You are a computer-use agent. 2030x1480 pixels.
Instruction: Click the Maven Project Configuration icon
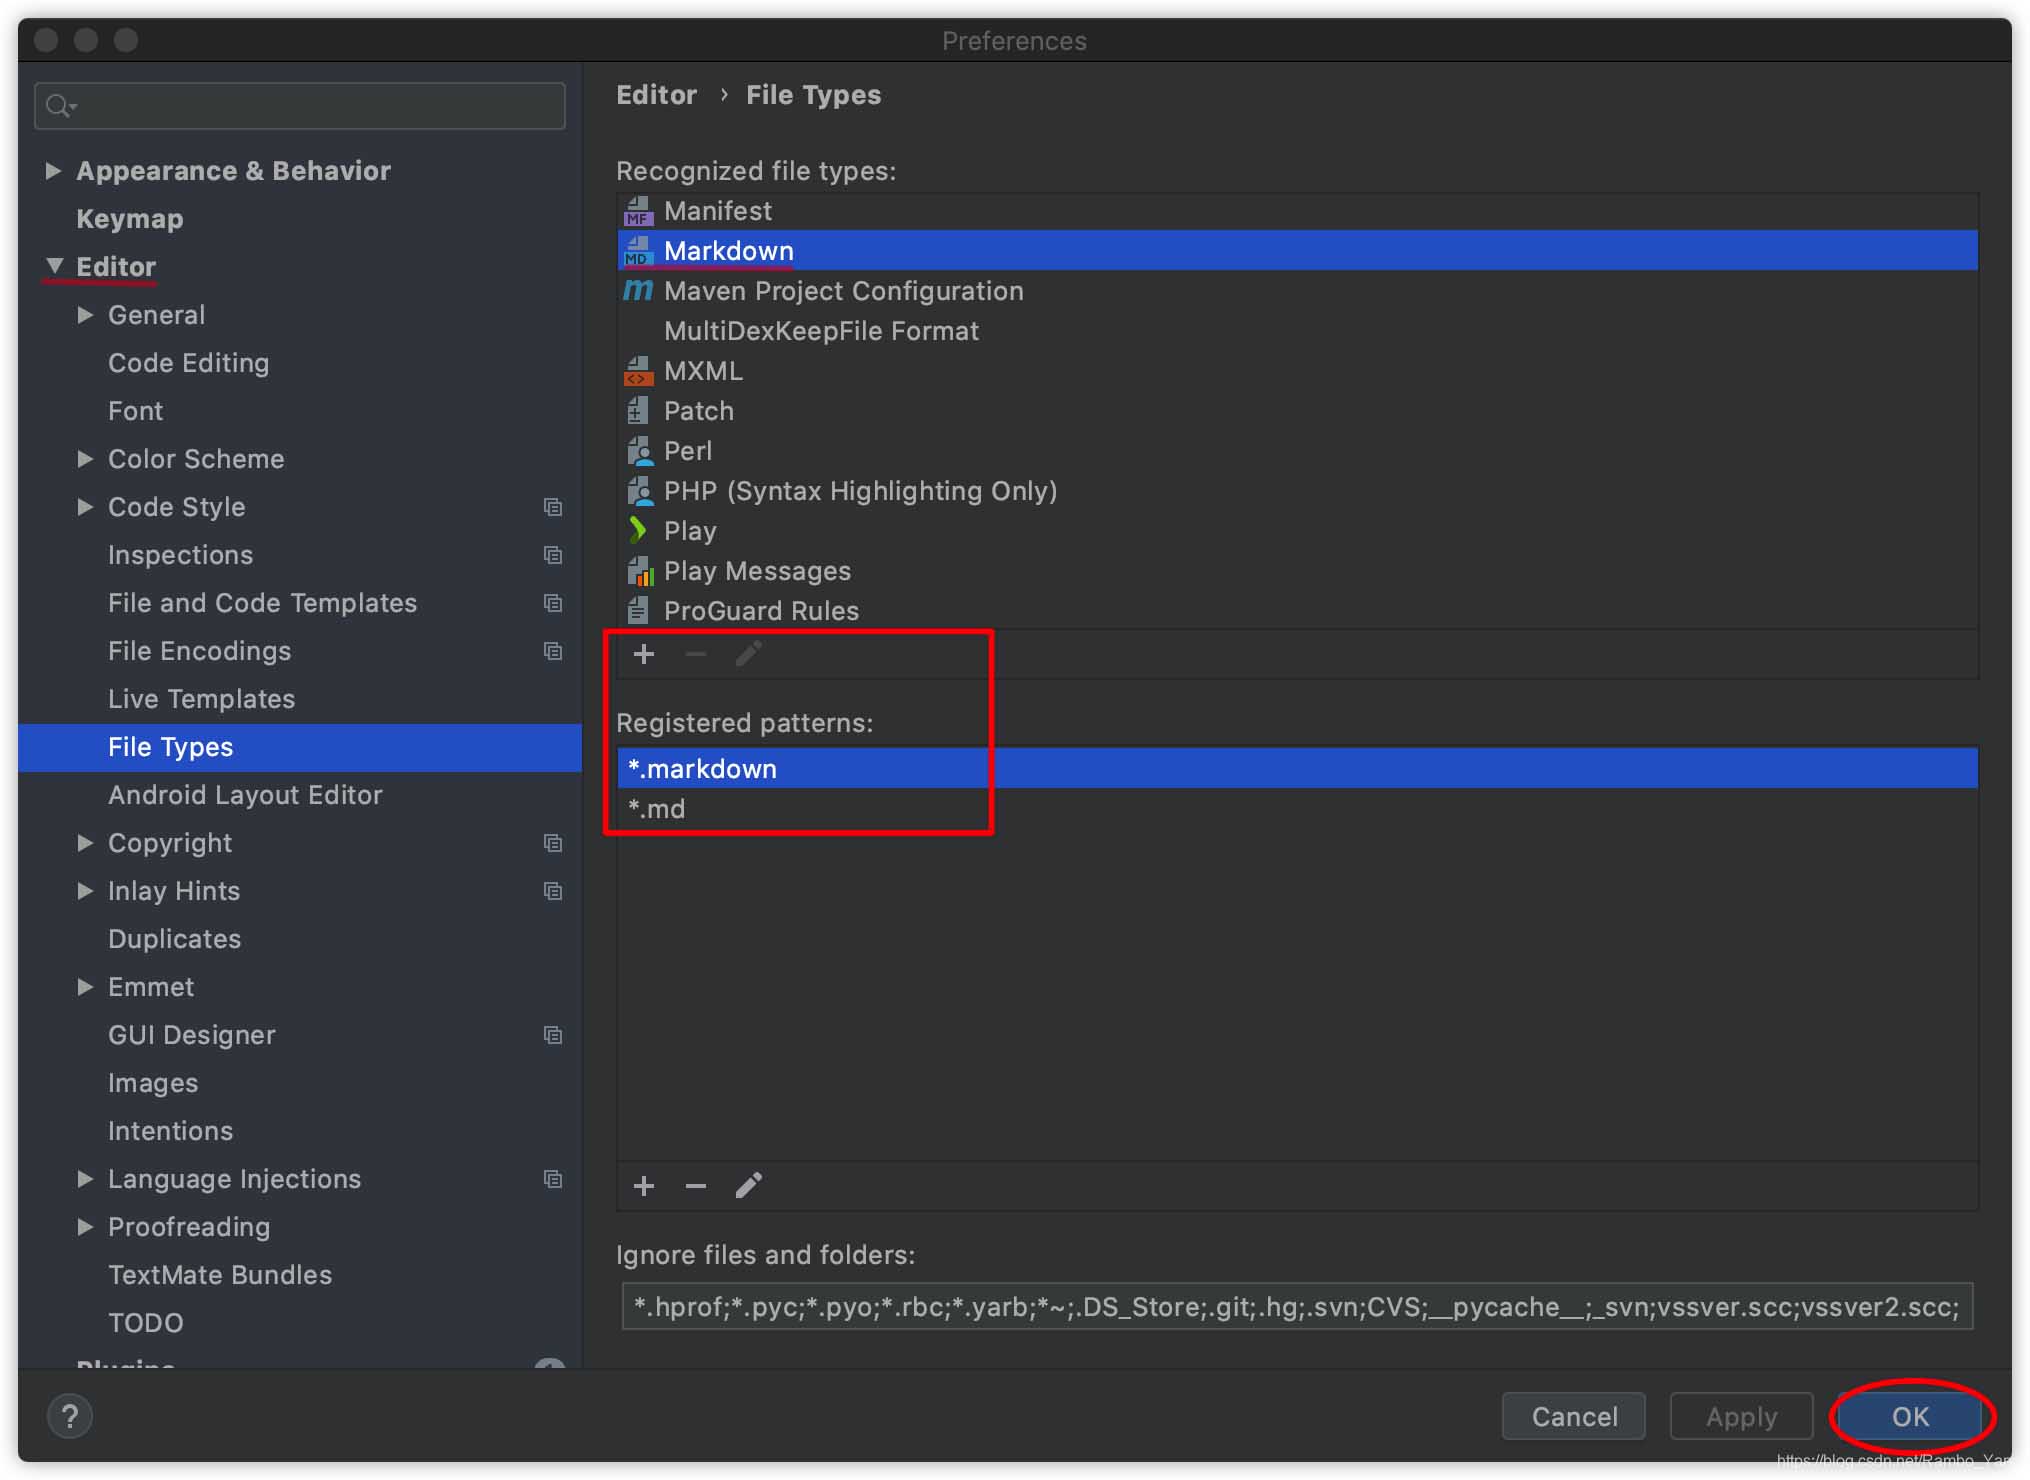(638, 291)
